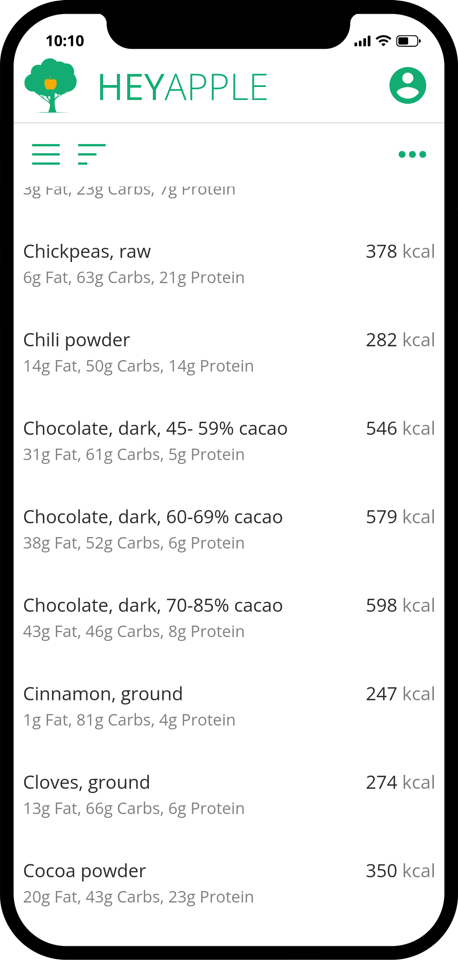458x960 pixels.
Task: Tap the HeyApple tree logo
Action: point(50,86)
